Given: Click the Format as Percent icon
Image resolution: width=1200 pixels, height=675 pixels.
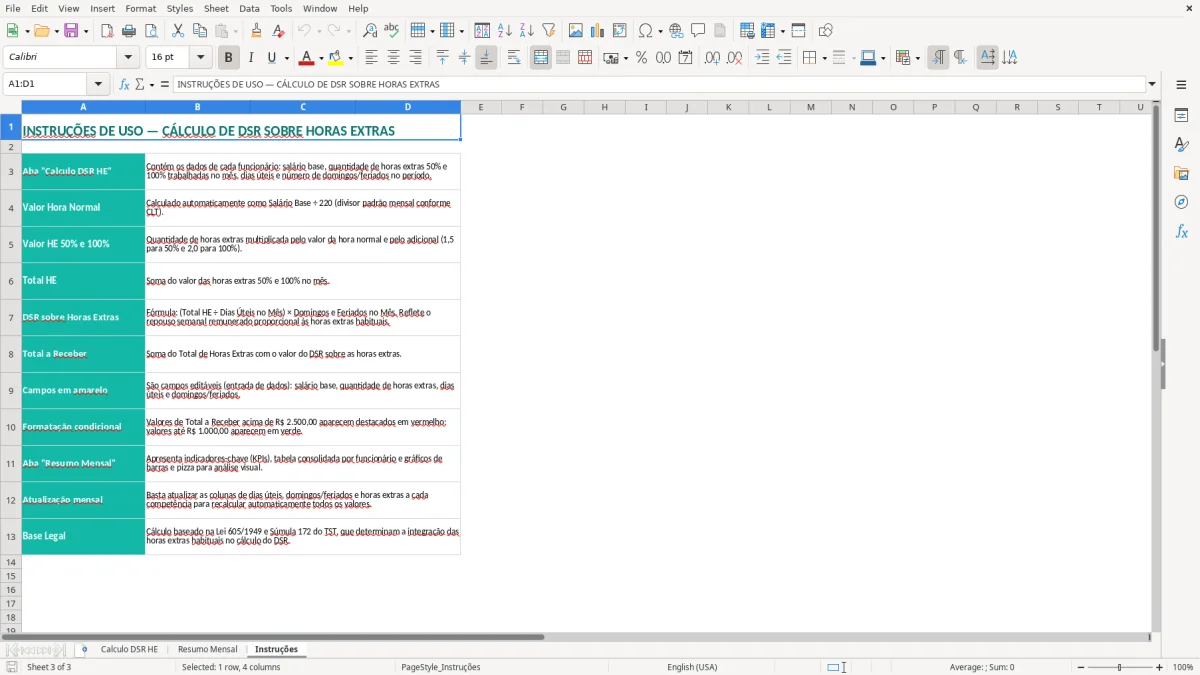Looking at the screenshot, I should pos(641,58).
